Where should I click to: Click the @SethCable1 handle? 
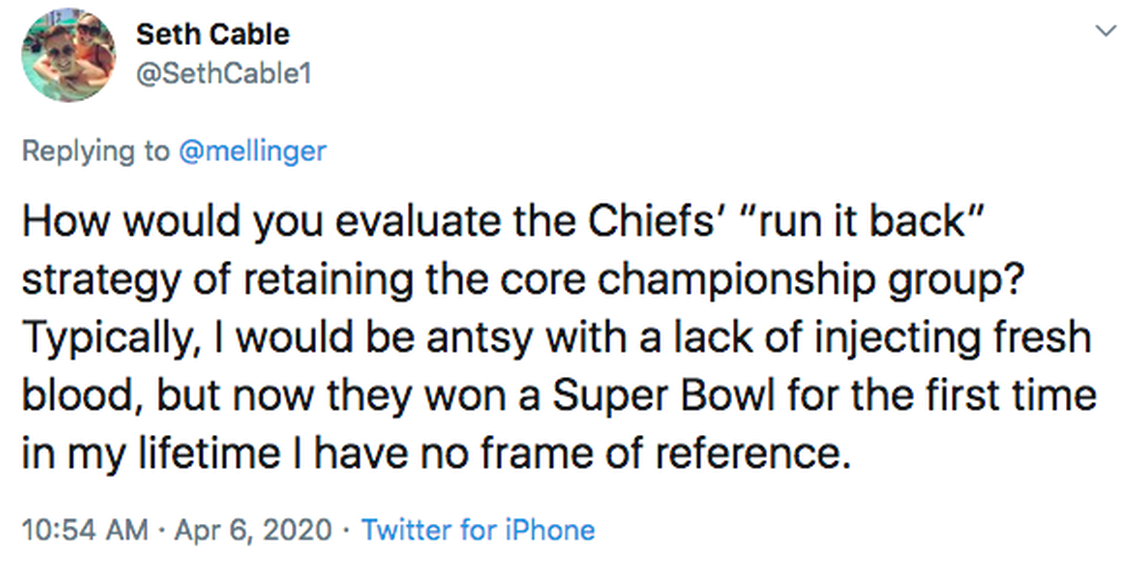point(223,73)
